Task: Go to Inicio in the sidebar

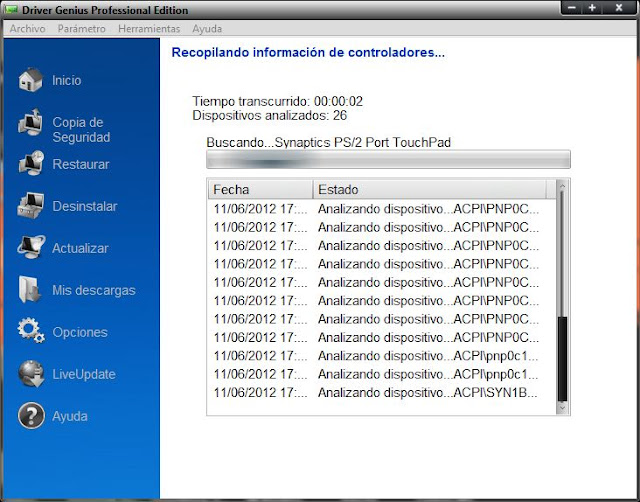Action: coord(67,80)
